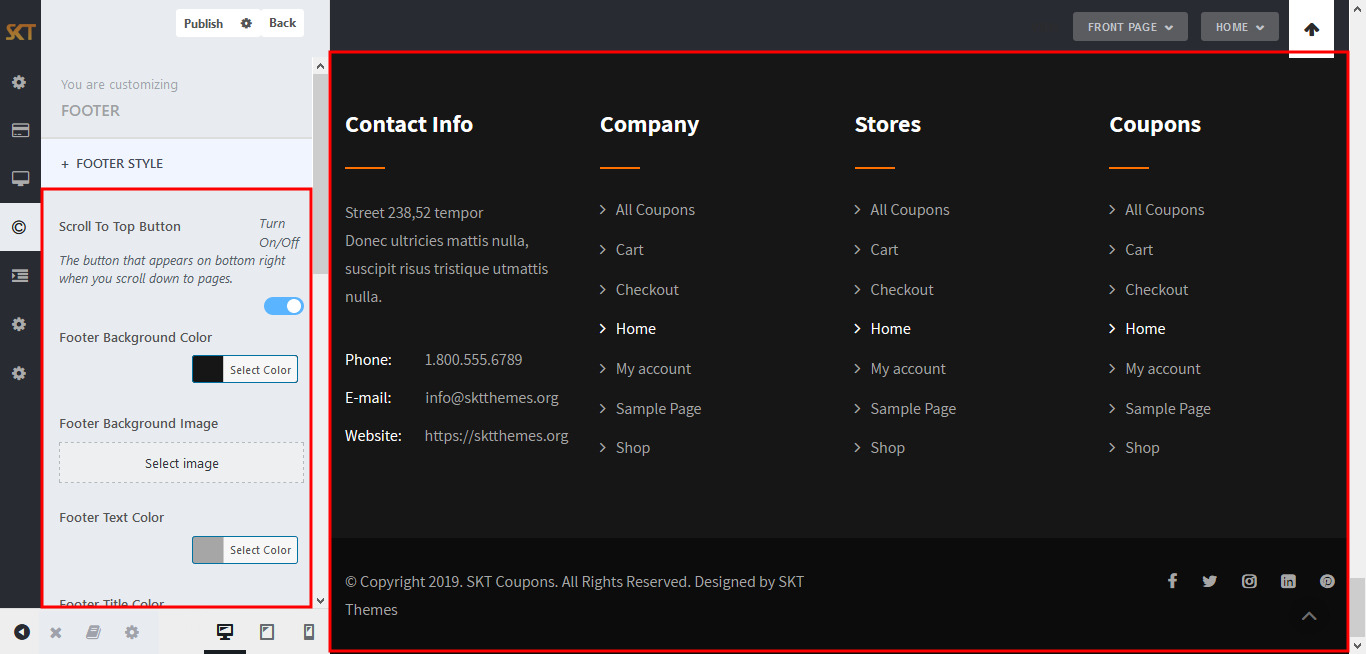Click the monitor icon in left sidebar
The width and height of the screenshot is (1366, 654).
pos(19,179)
